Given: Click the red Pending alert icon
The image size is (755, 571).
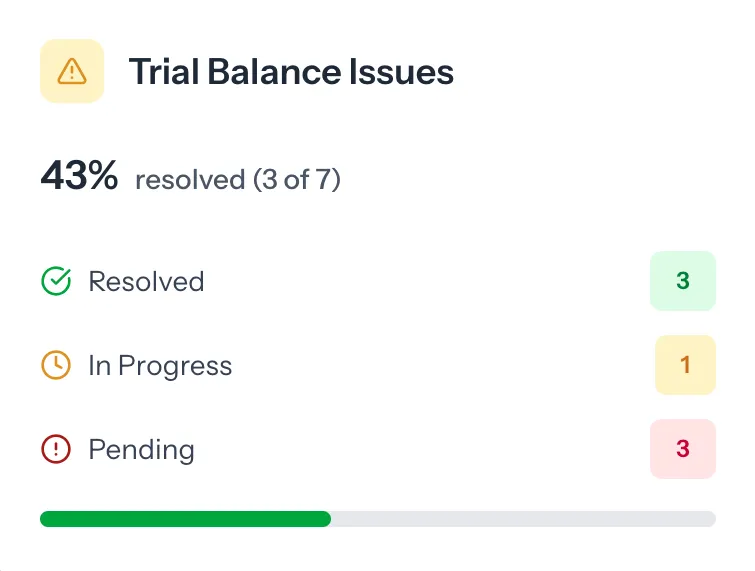Looking at the screenshot, I should click(56, 450).
